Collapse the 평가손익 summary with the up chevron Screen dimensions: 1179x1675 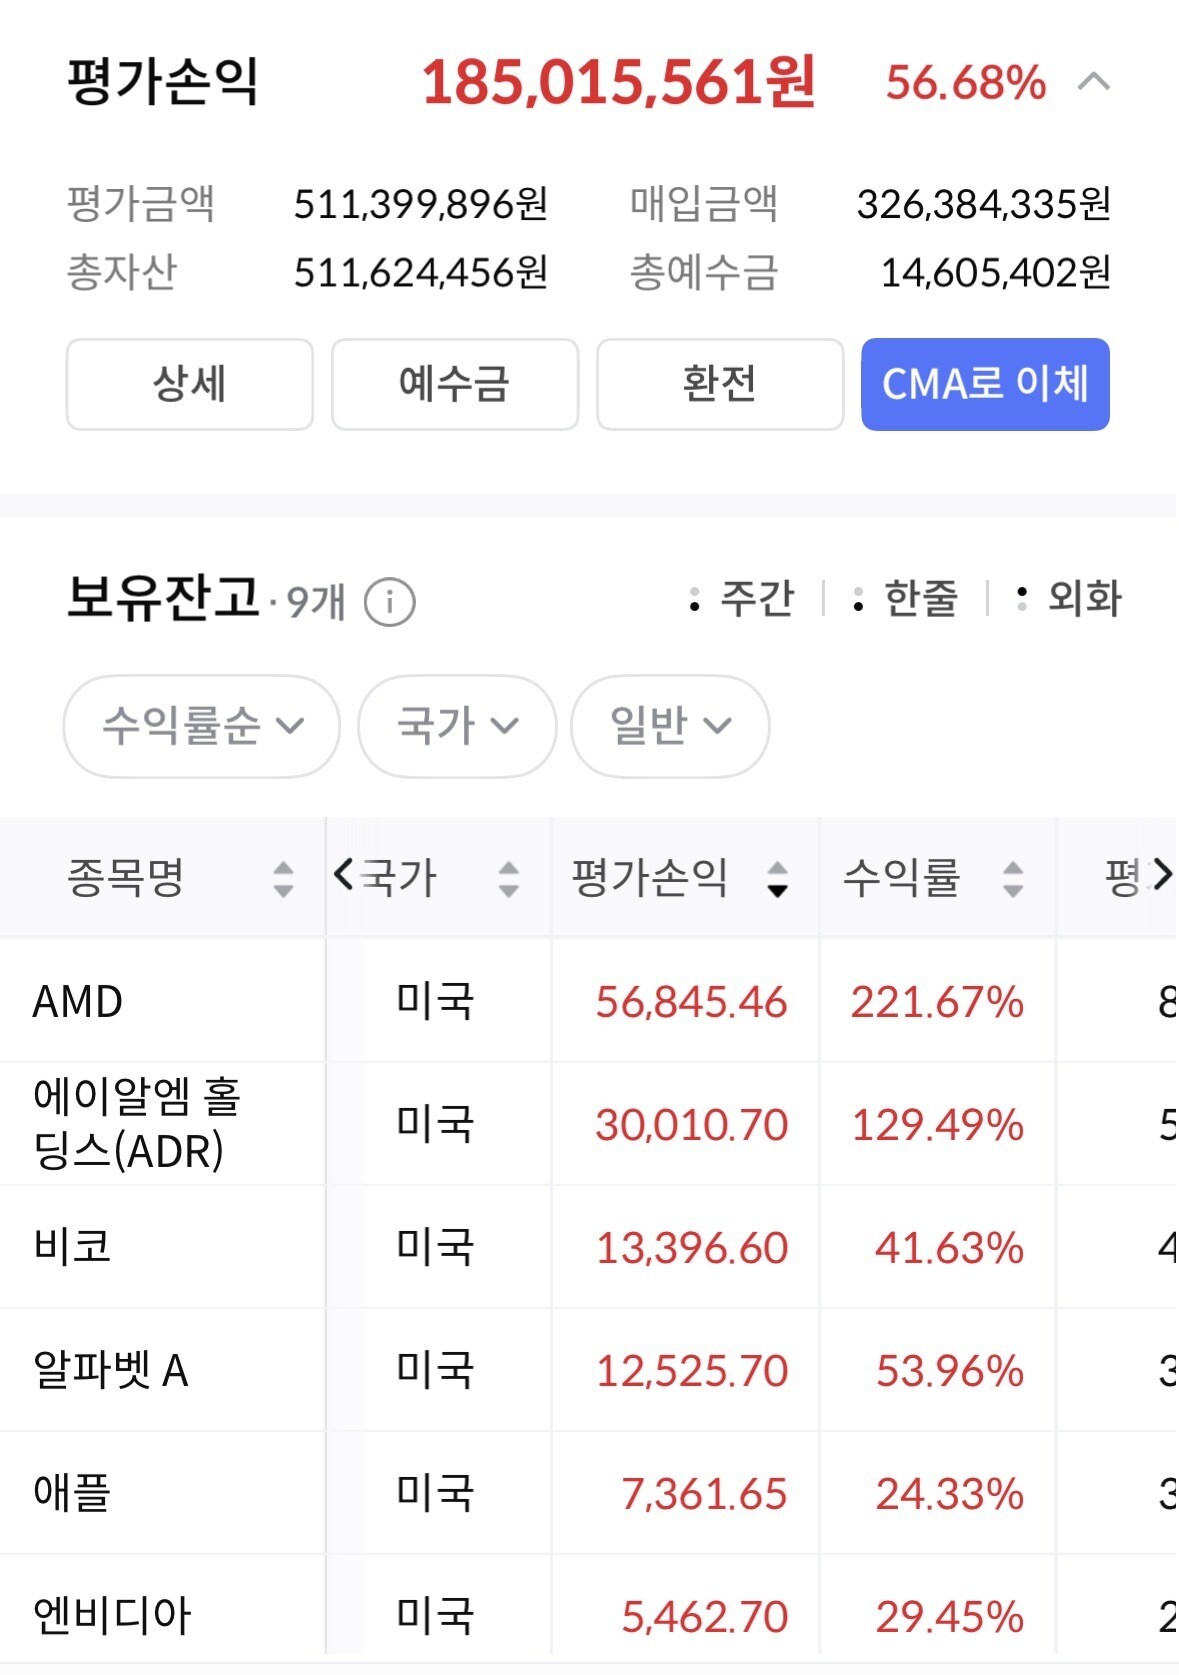pos(1094,82)
